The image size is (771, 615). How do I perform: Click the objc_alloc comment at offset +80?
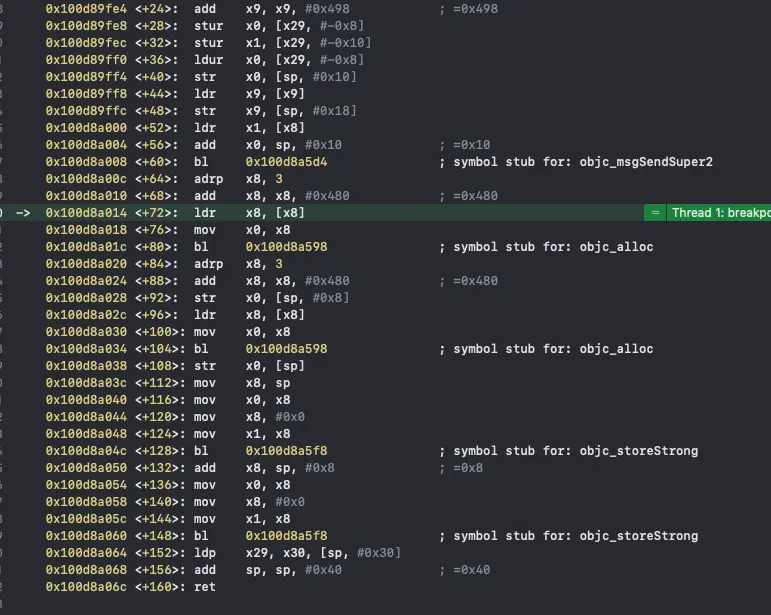(546, 247)
